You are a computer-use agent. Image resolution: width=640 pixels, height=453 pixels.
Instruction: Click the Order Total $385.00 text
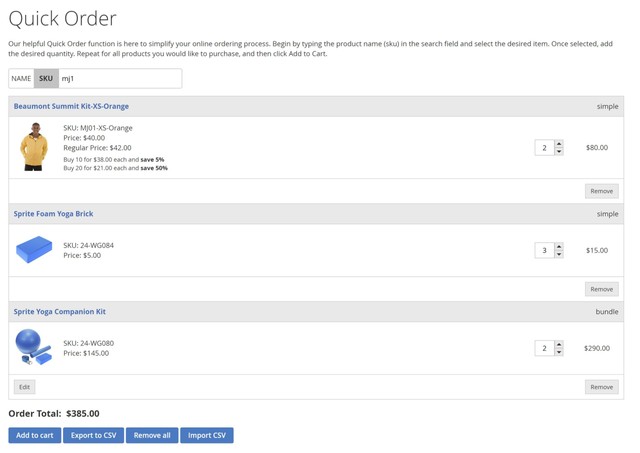click(x=54, y=414)
